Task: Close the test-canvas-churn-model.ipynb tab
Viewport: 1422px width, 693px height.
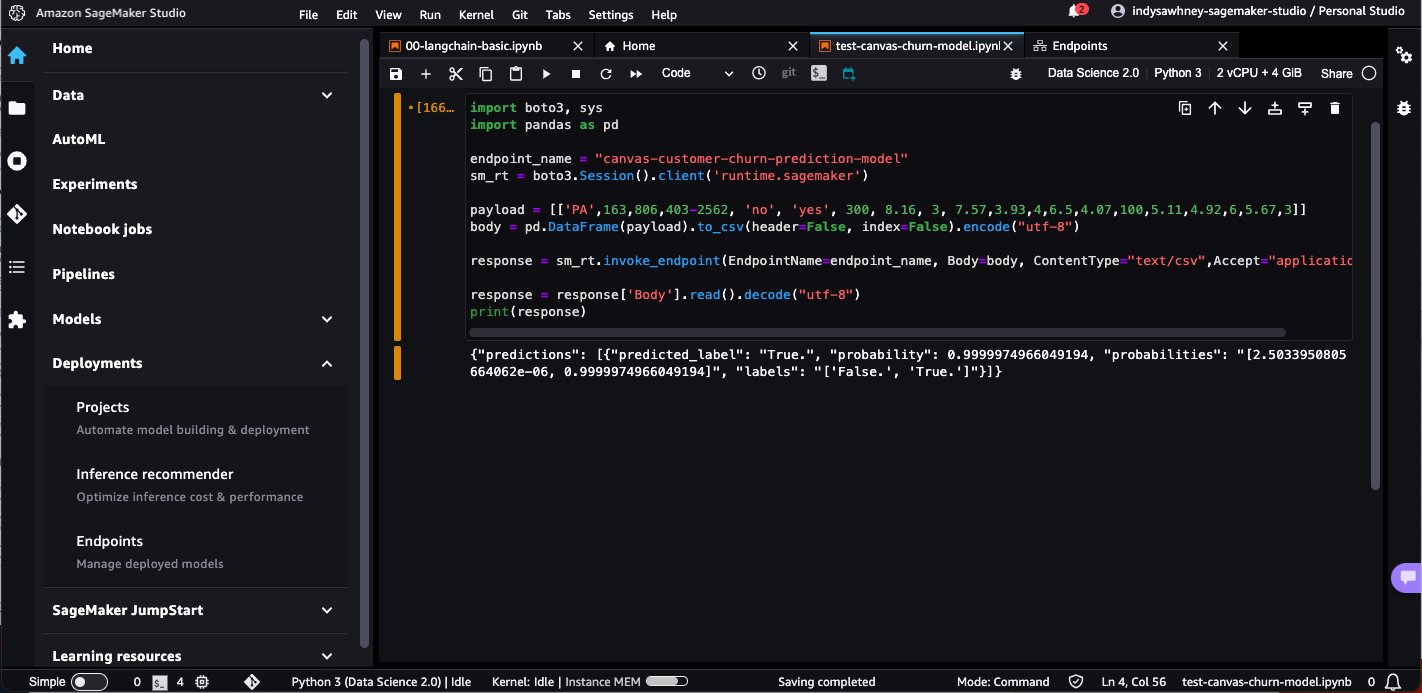Action: (1008, 46)
